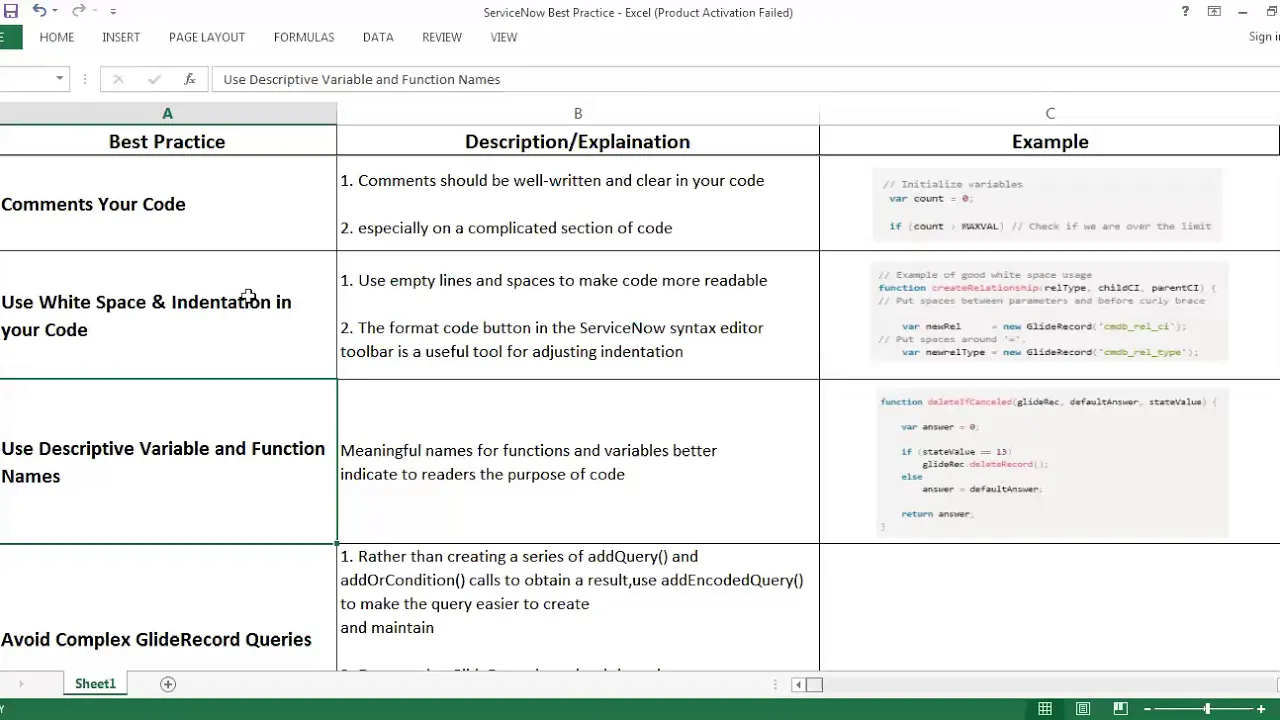This screenshot has height=720, width=1280.
Task: Open Ribbon Display Options
Action: click(x=1214, y=12)
